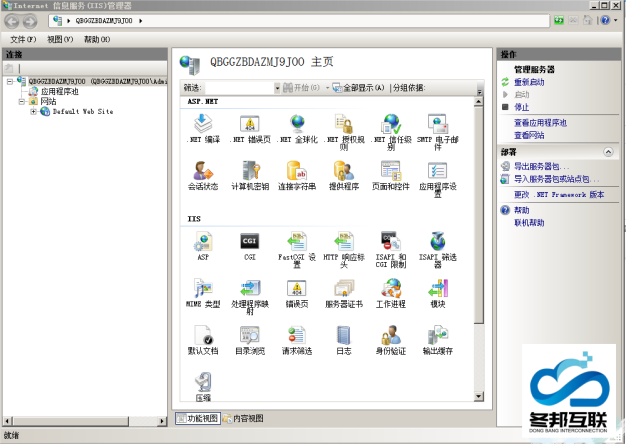Open the 默认文档 icon
Viewport: 626px width, 445px height.
coord(203,340)
